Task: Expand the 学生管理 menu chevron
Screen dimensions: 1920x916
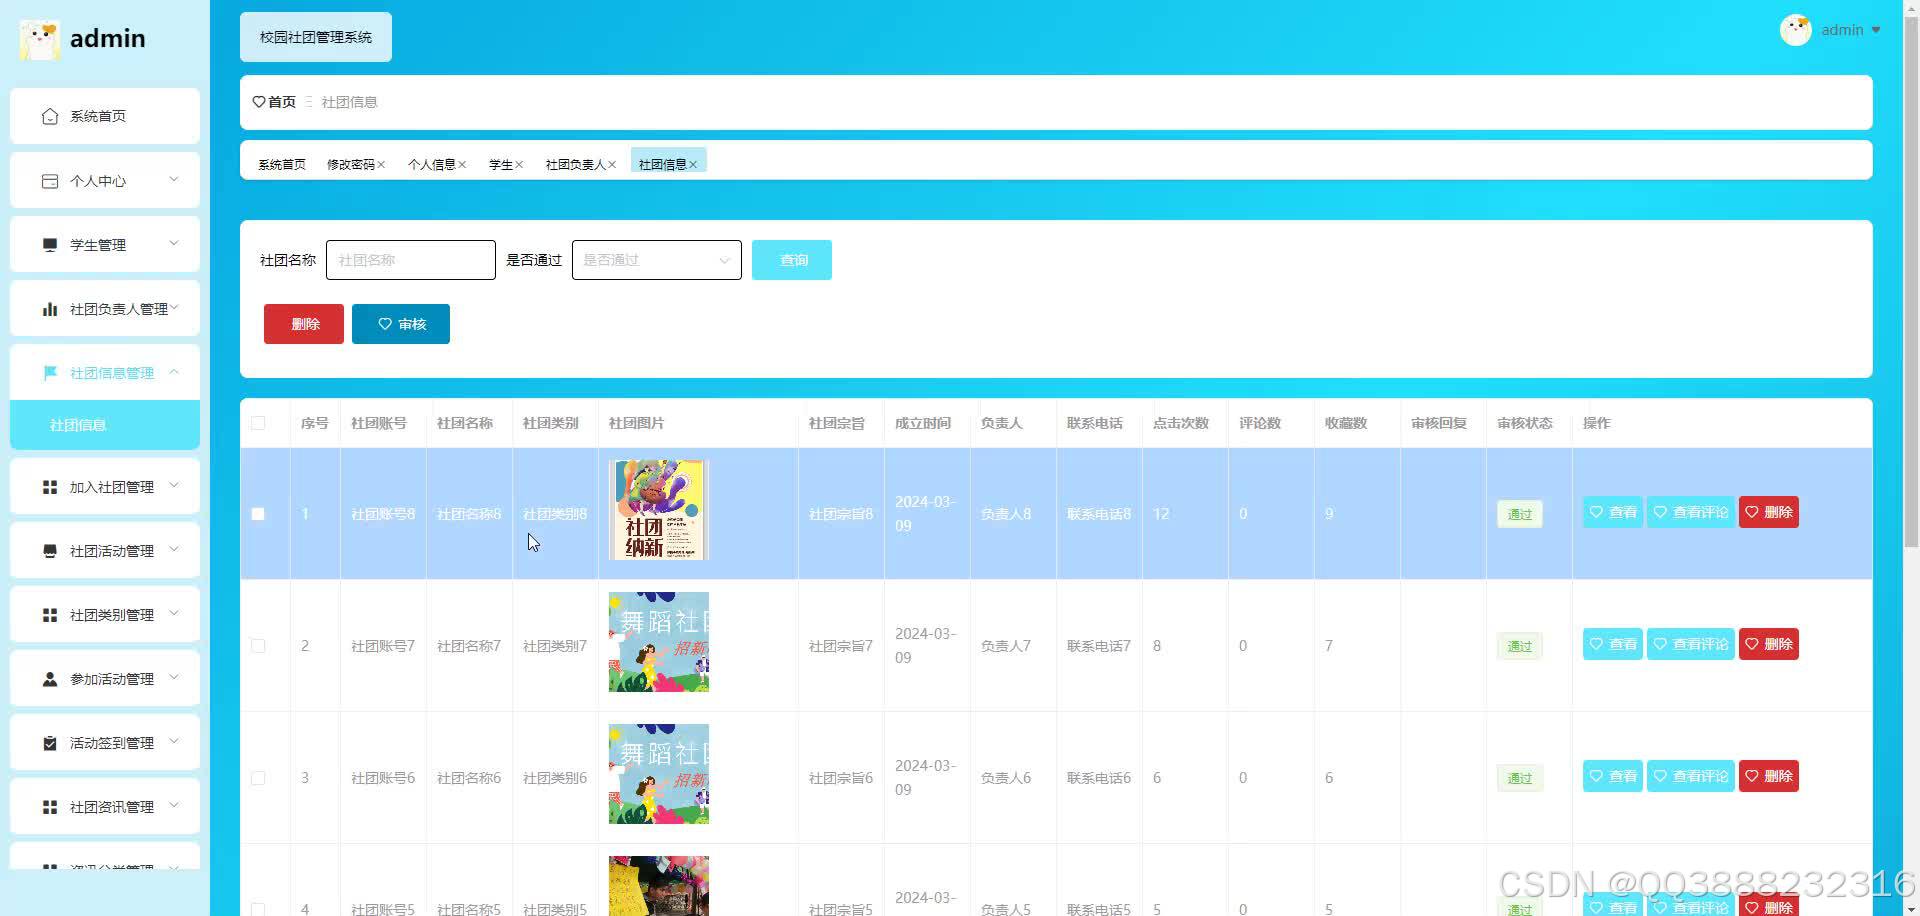Action: pyautogui.click(x=174, y=244)
